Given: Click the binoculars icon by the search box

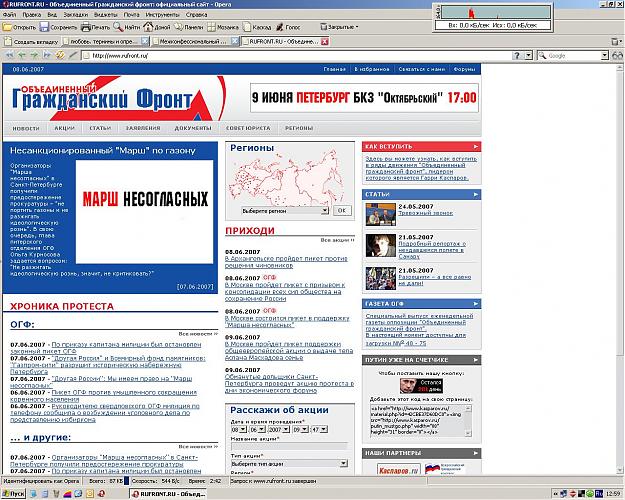Looking at the screenshot, I should click(617, 55).
